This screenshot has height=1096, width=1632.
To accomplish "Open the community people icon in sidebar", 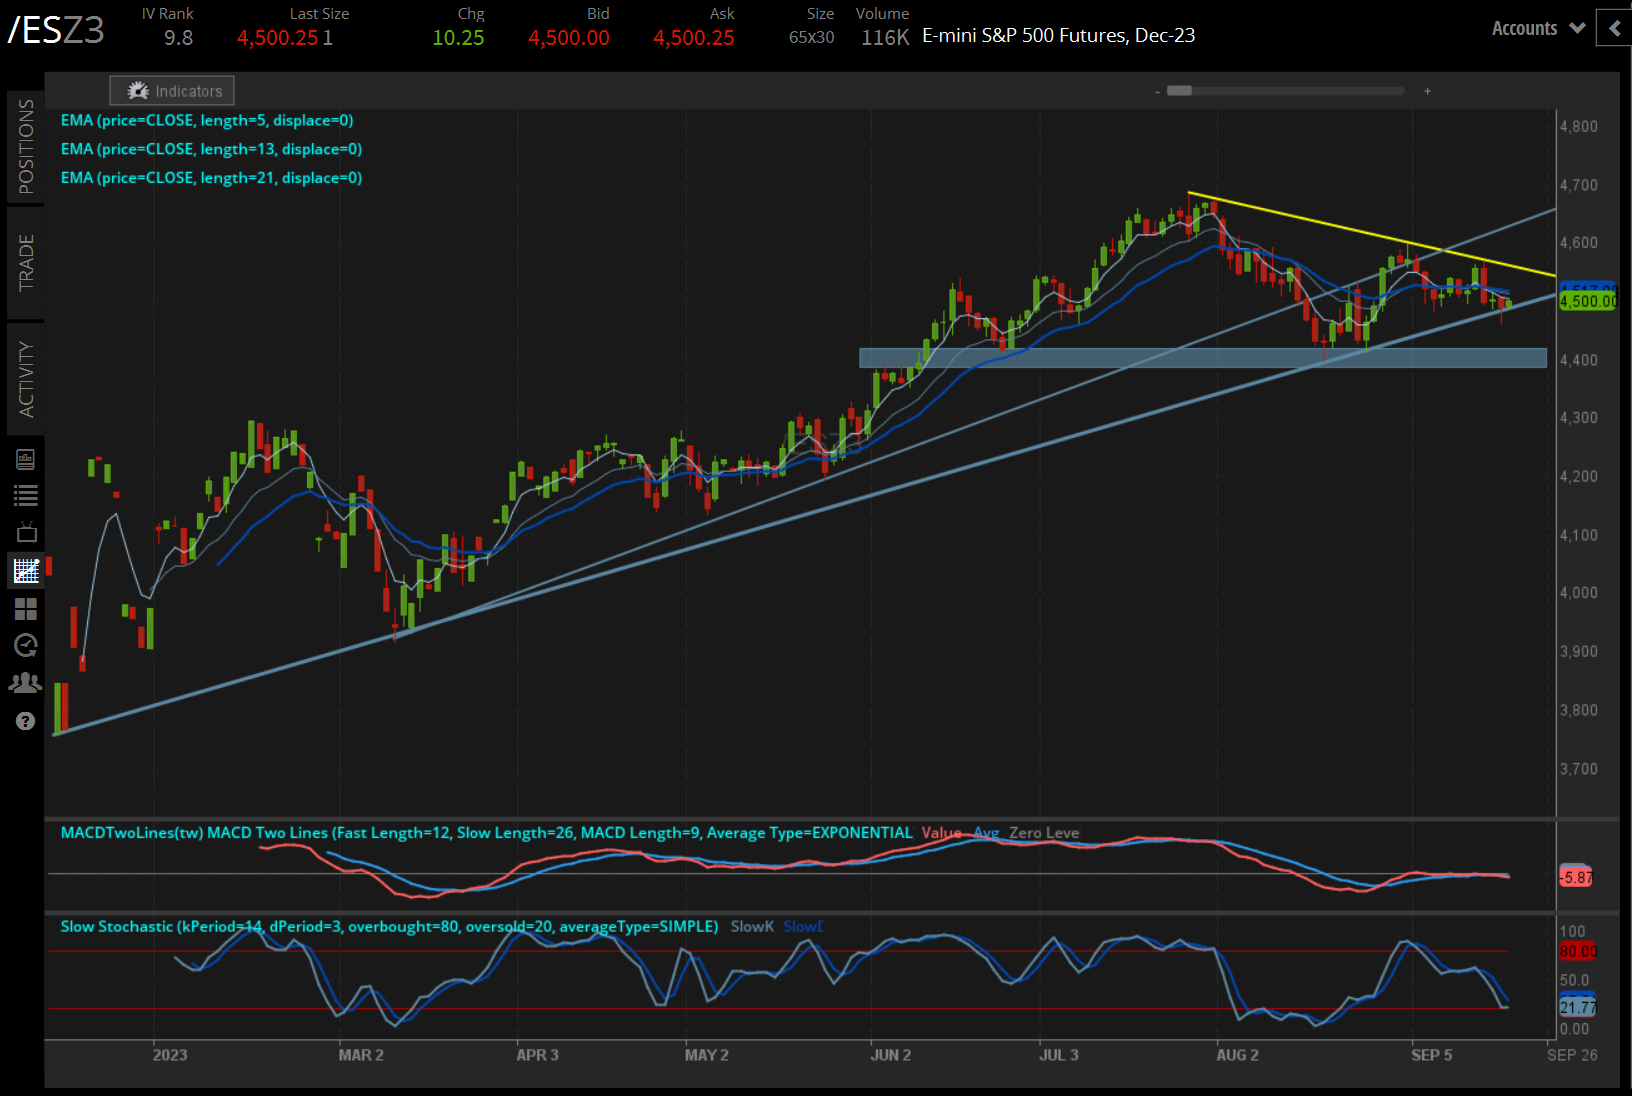I will 26,683.
